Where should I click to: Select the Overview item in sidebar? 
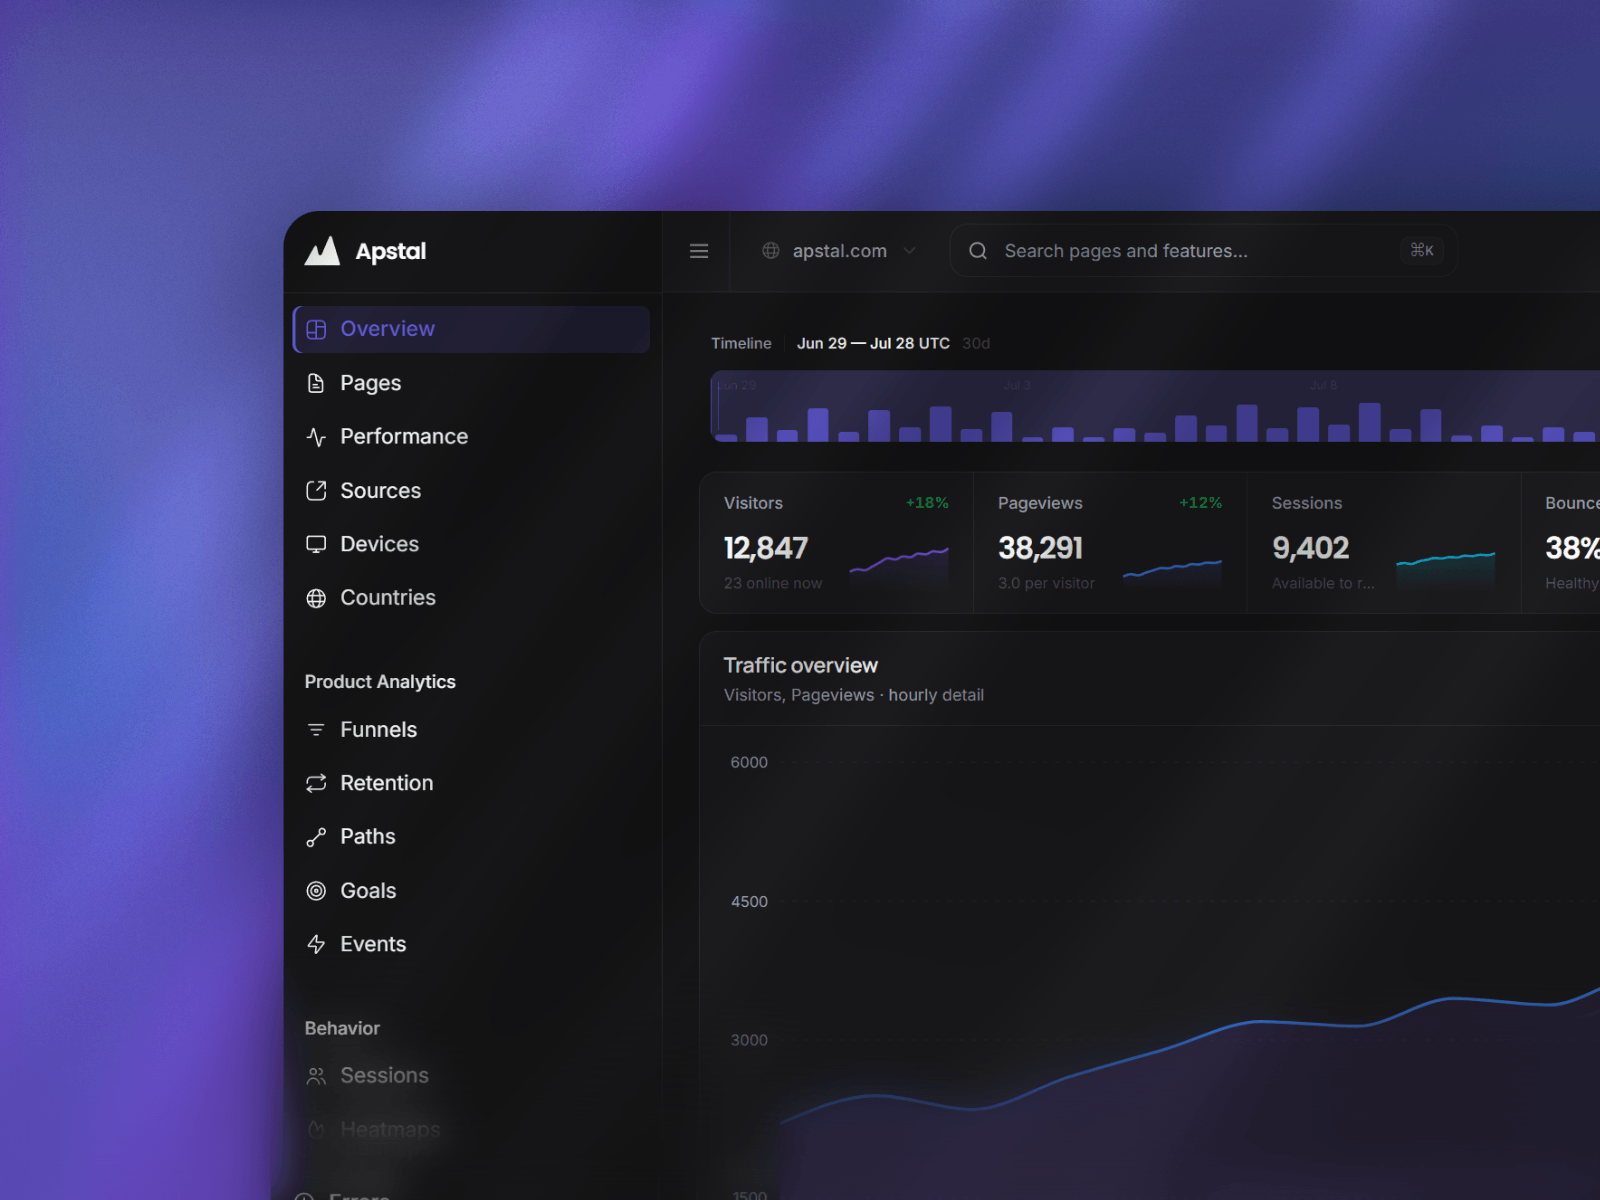472,329
